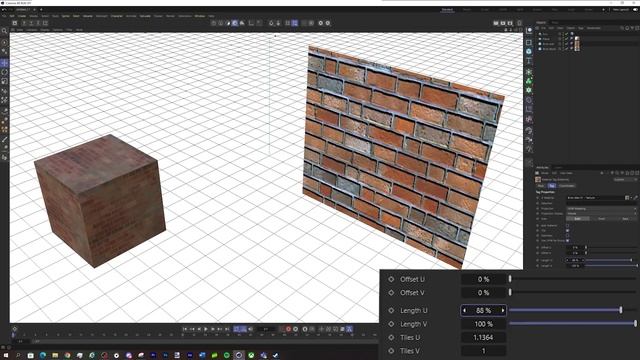Open the Mode menu in Attributes
The width and height of the screenshot is (640, 360).
click(x=544, y=173)
